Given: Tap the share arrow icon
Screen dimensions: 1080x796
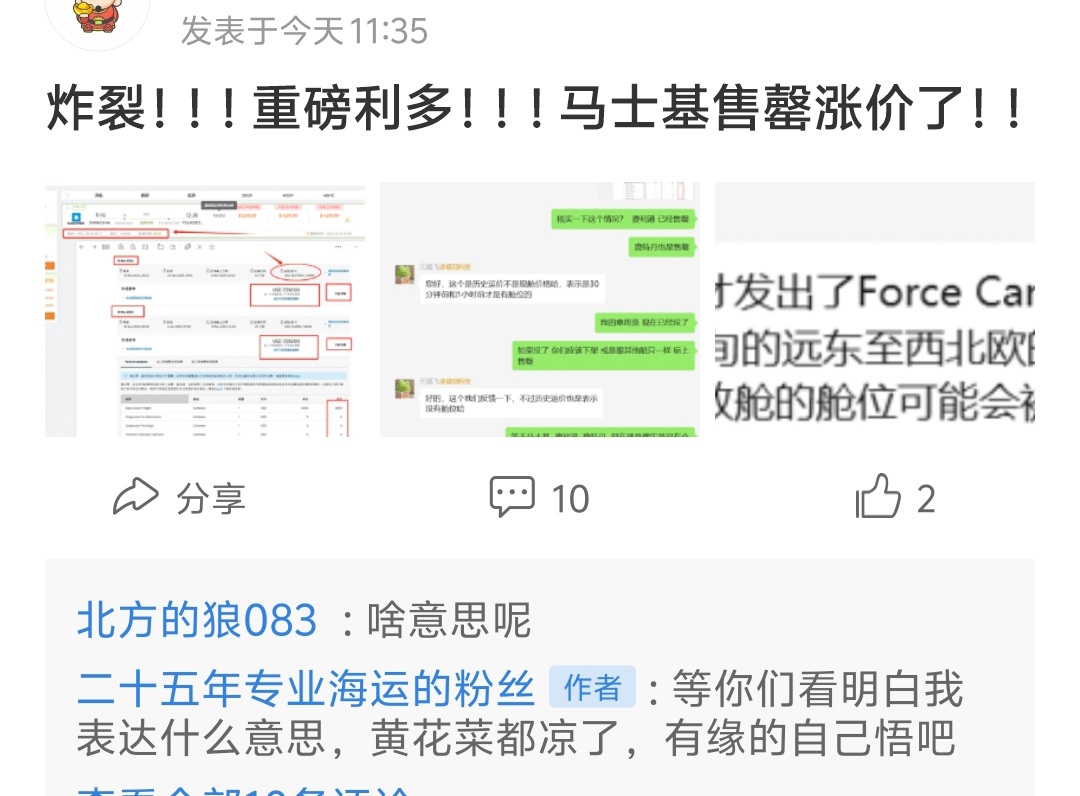Looking at the screenshot, I should tap(136, 496).
